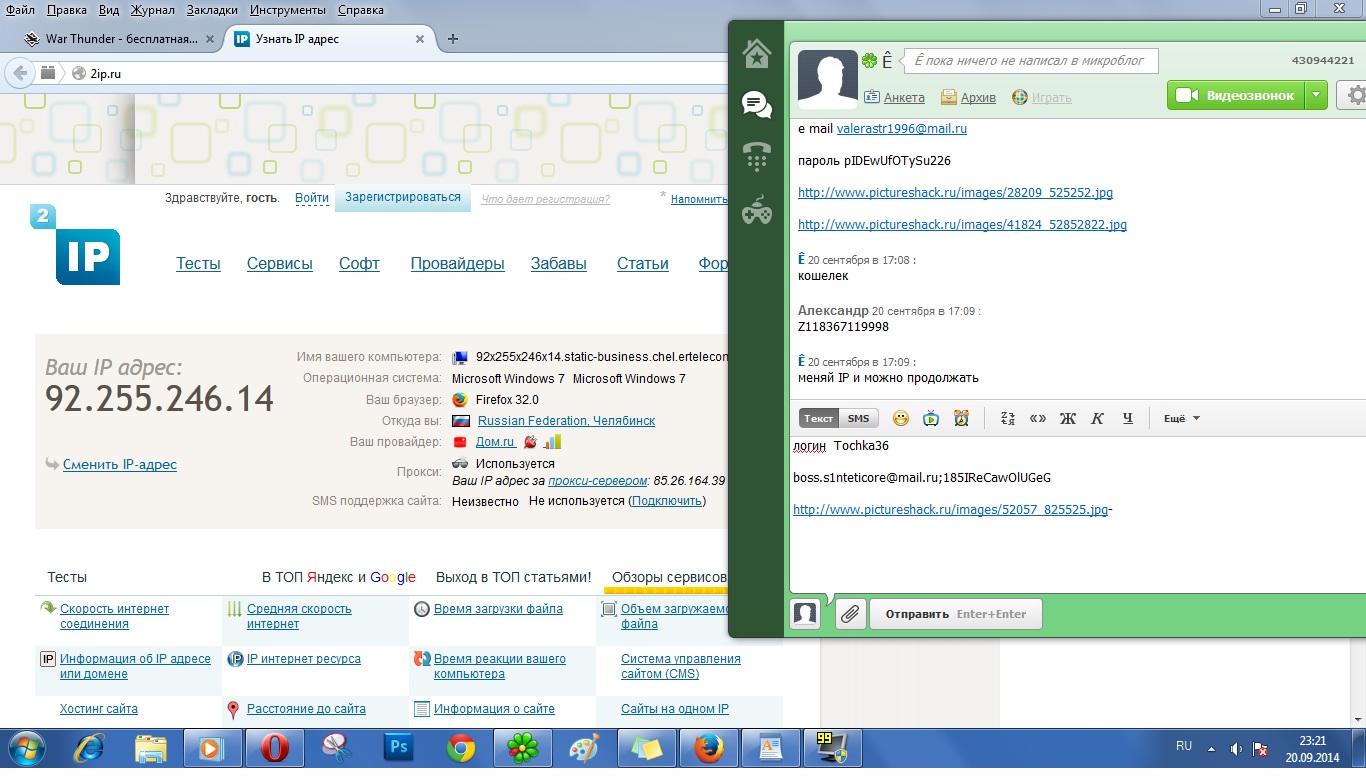Image resolution: width=1366 pixels, height=780 pixels.
Task: Open the animated TV multimedia icon
Action: 931,418
